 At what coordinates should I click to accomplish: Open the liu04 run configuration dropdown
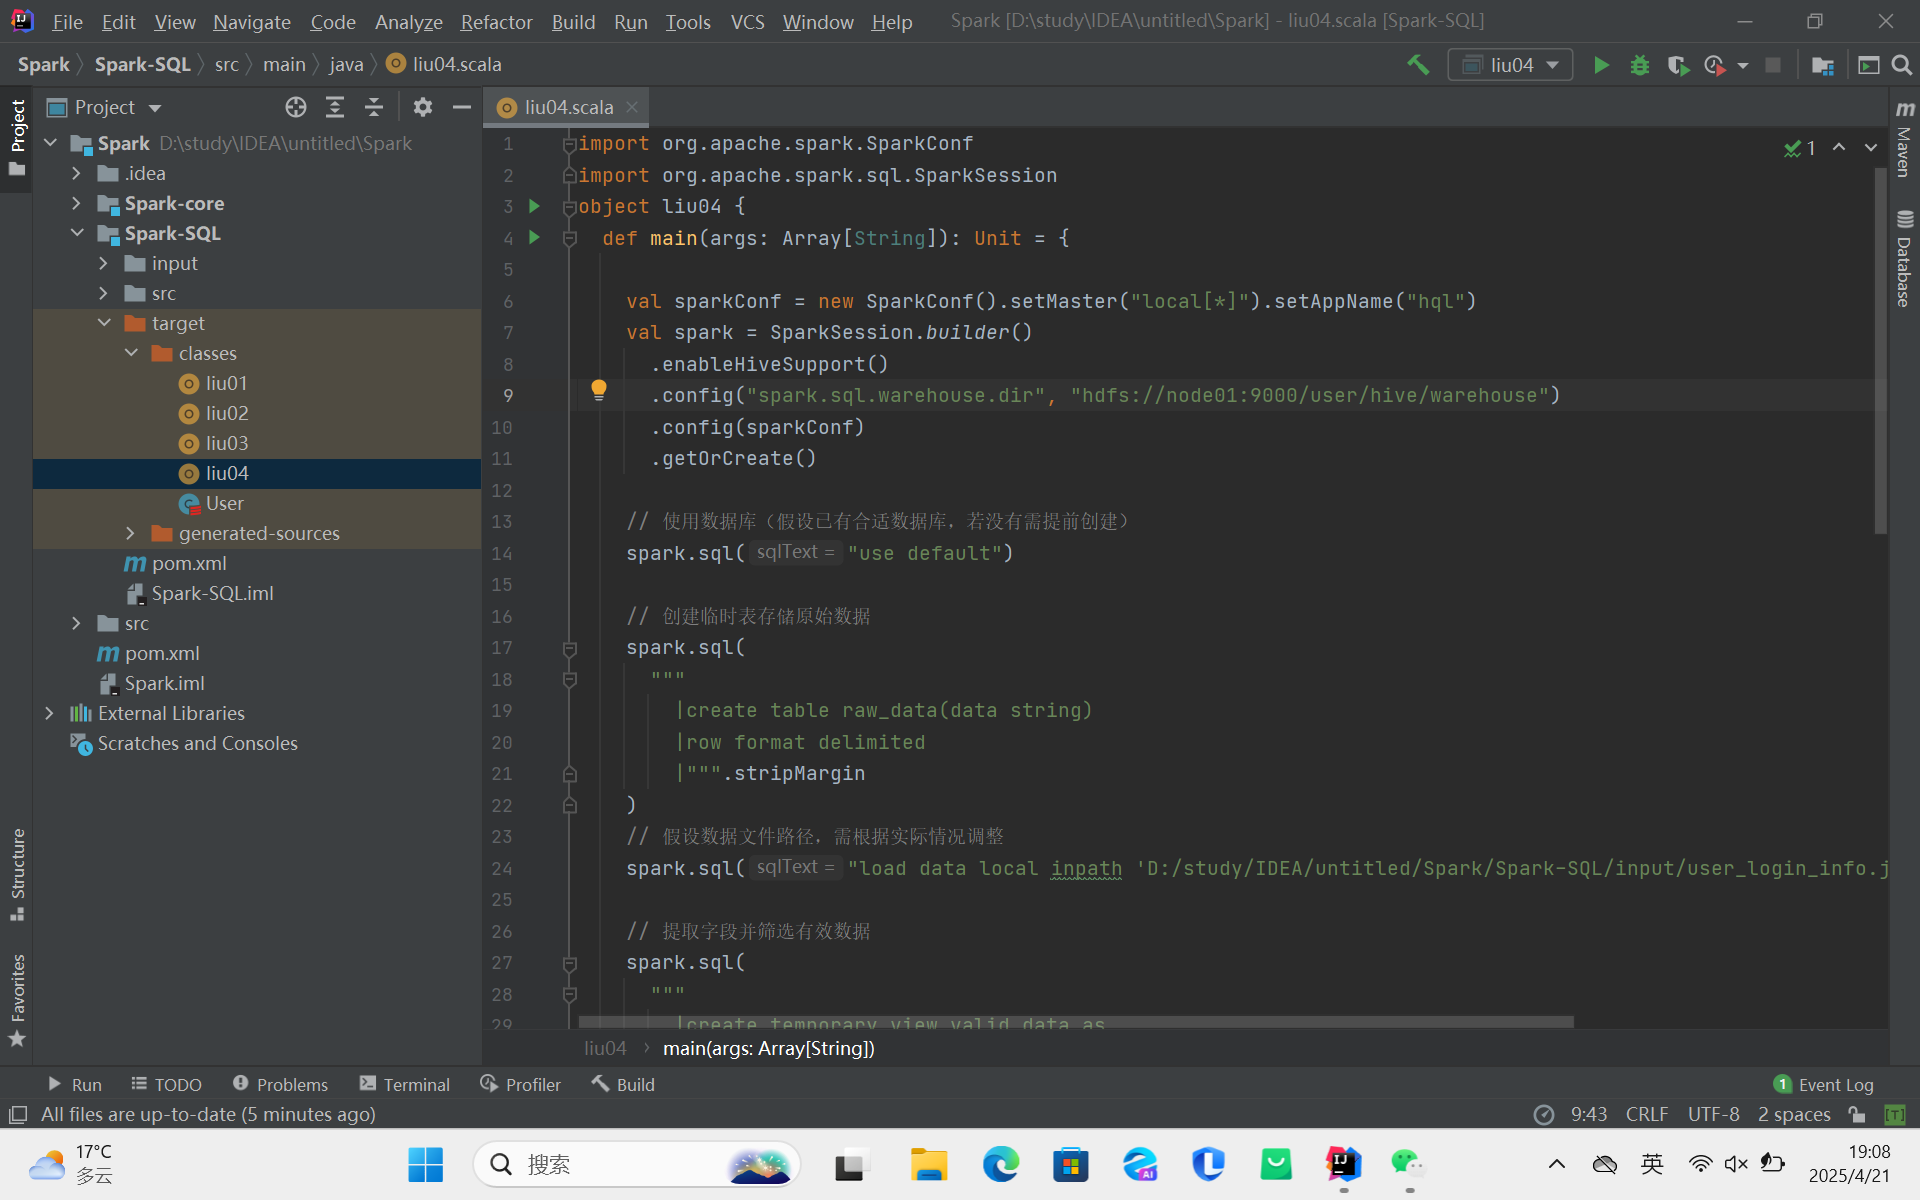click(1510, 65)
